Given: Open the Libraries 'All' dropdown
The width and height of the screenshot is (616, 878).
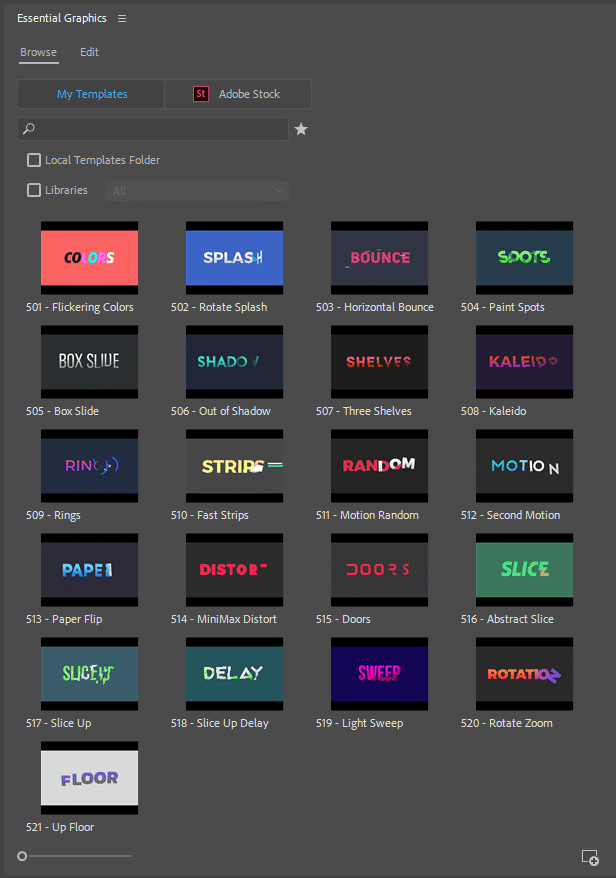Looking at the screenshot, I should pyautogui.click(x=197, y=191).
